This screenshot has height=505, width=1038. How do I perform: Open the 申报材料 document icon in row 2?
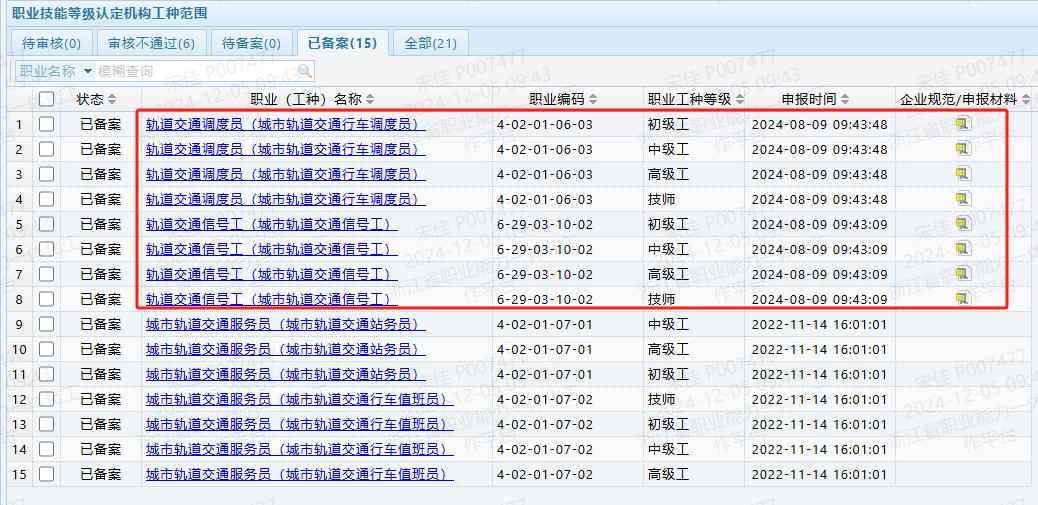(962, 149)
